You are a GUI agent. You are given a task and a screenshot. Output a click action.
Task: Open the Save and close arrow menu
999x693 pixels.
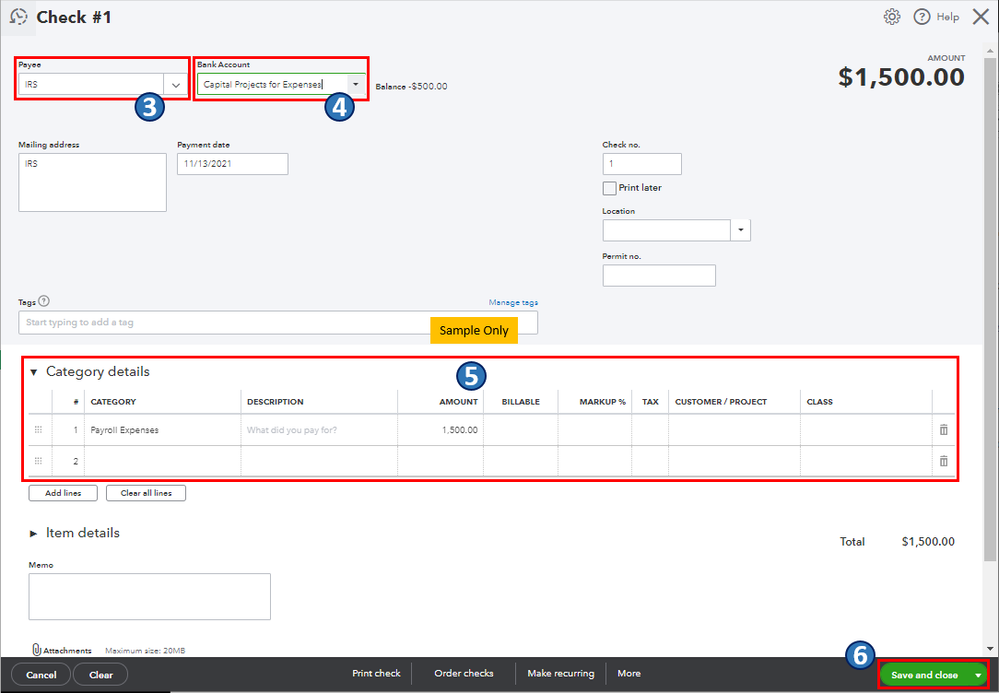tap(978, 675)
